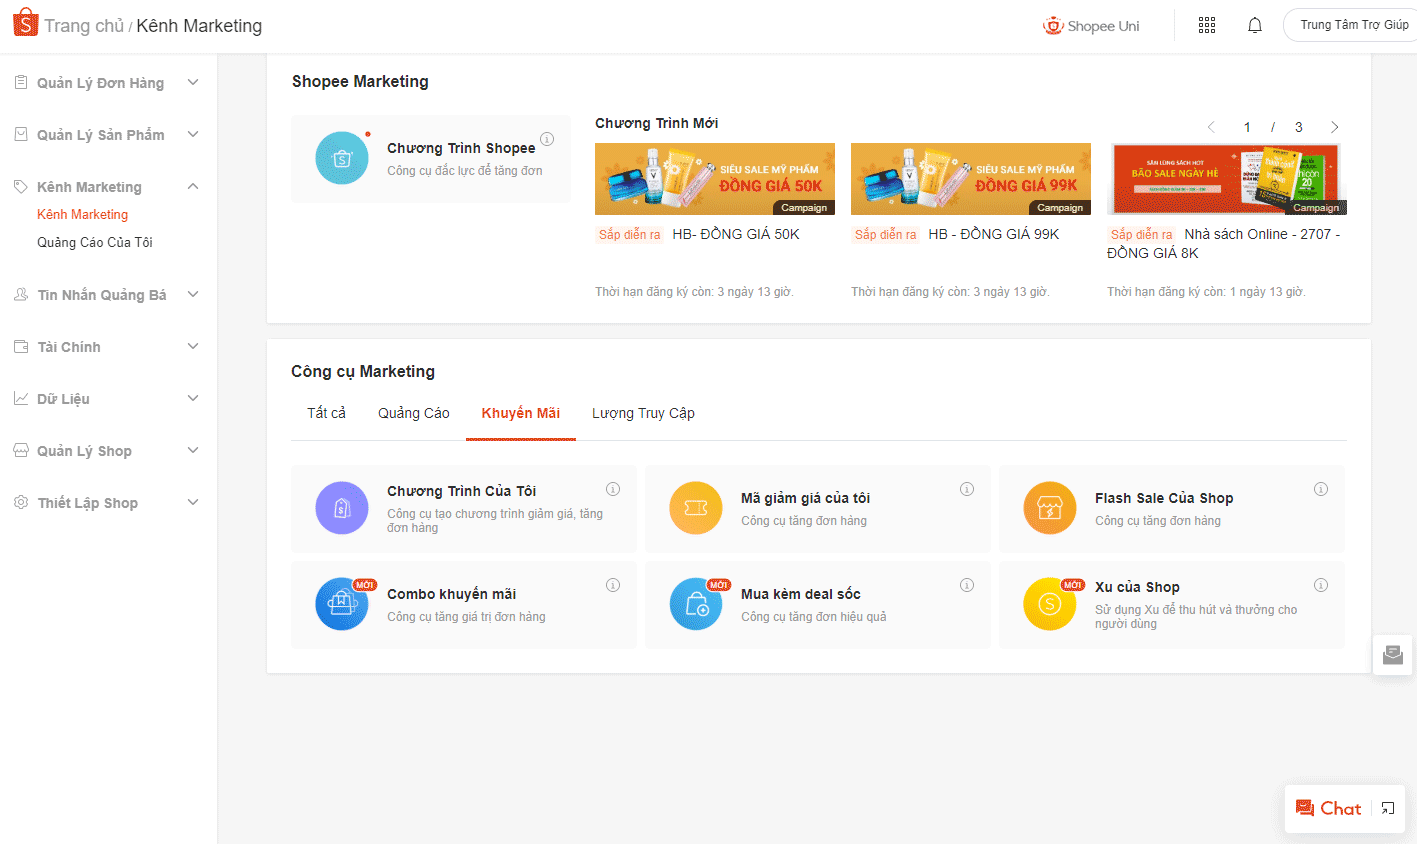This screenshot has height=844, width=1417.
Task: Click the Quản Lý Đơn Hàng clipboard icon
Action: pyautogui.click(x=21, y=82)
